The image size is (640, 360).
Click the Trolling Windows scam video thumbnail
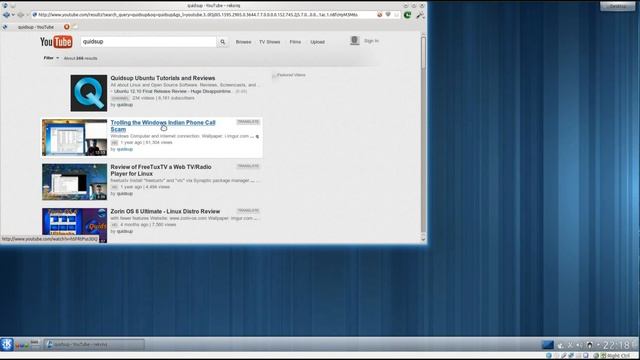pos(74,138)
